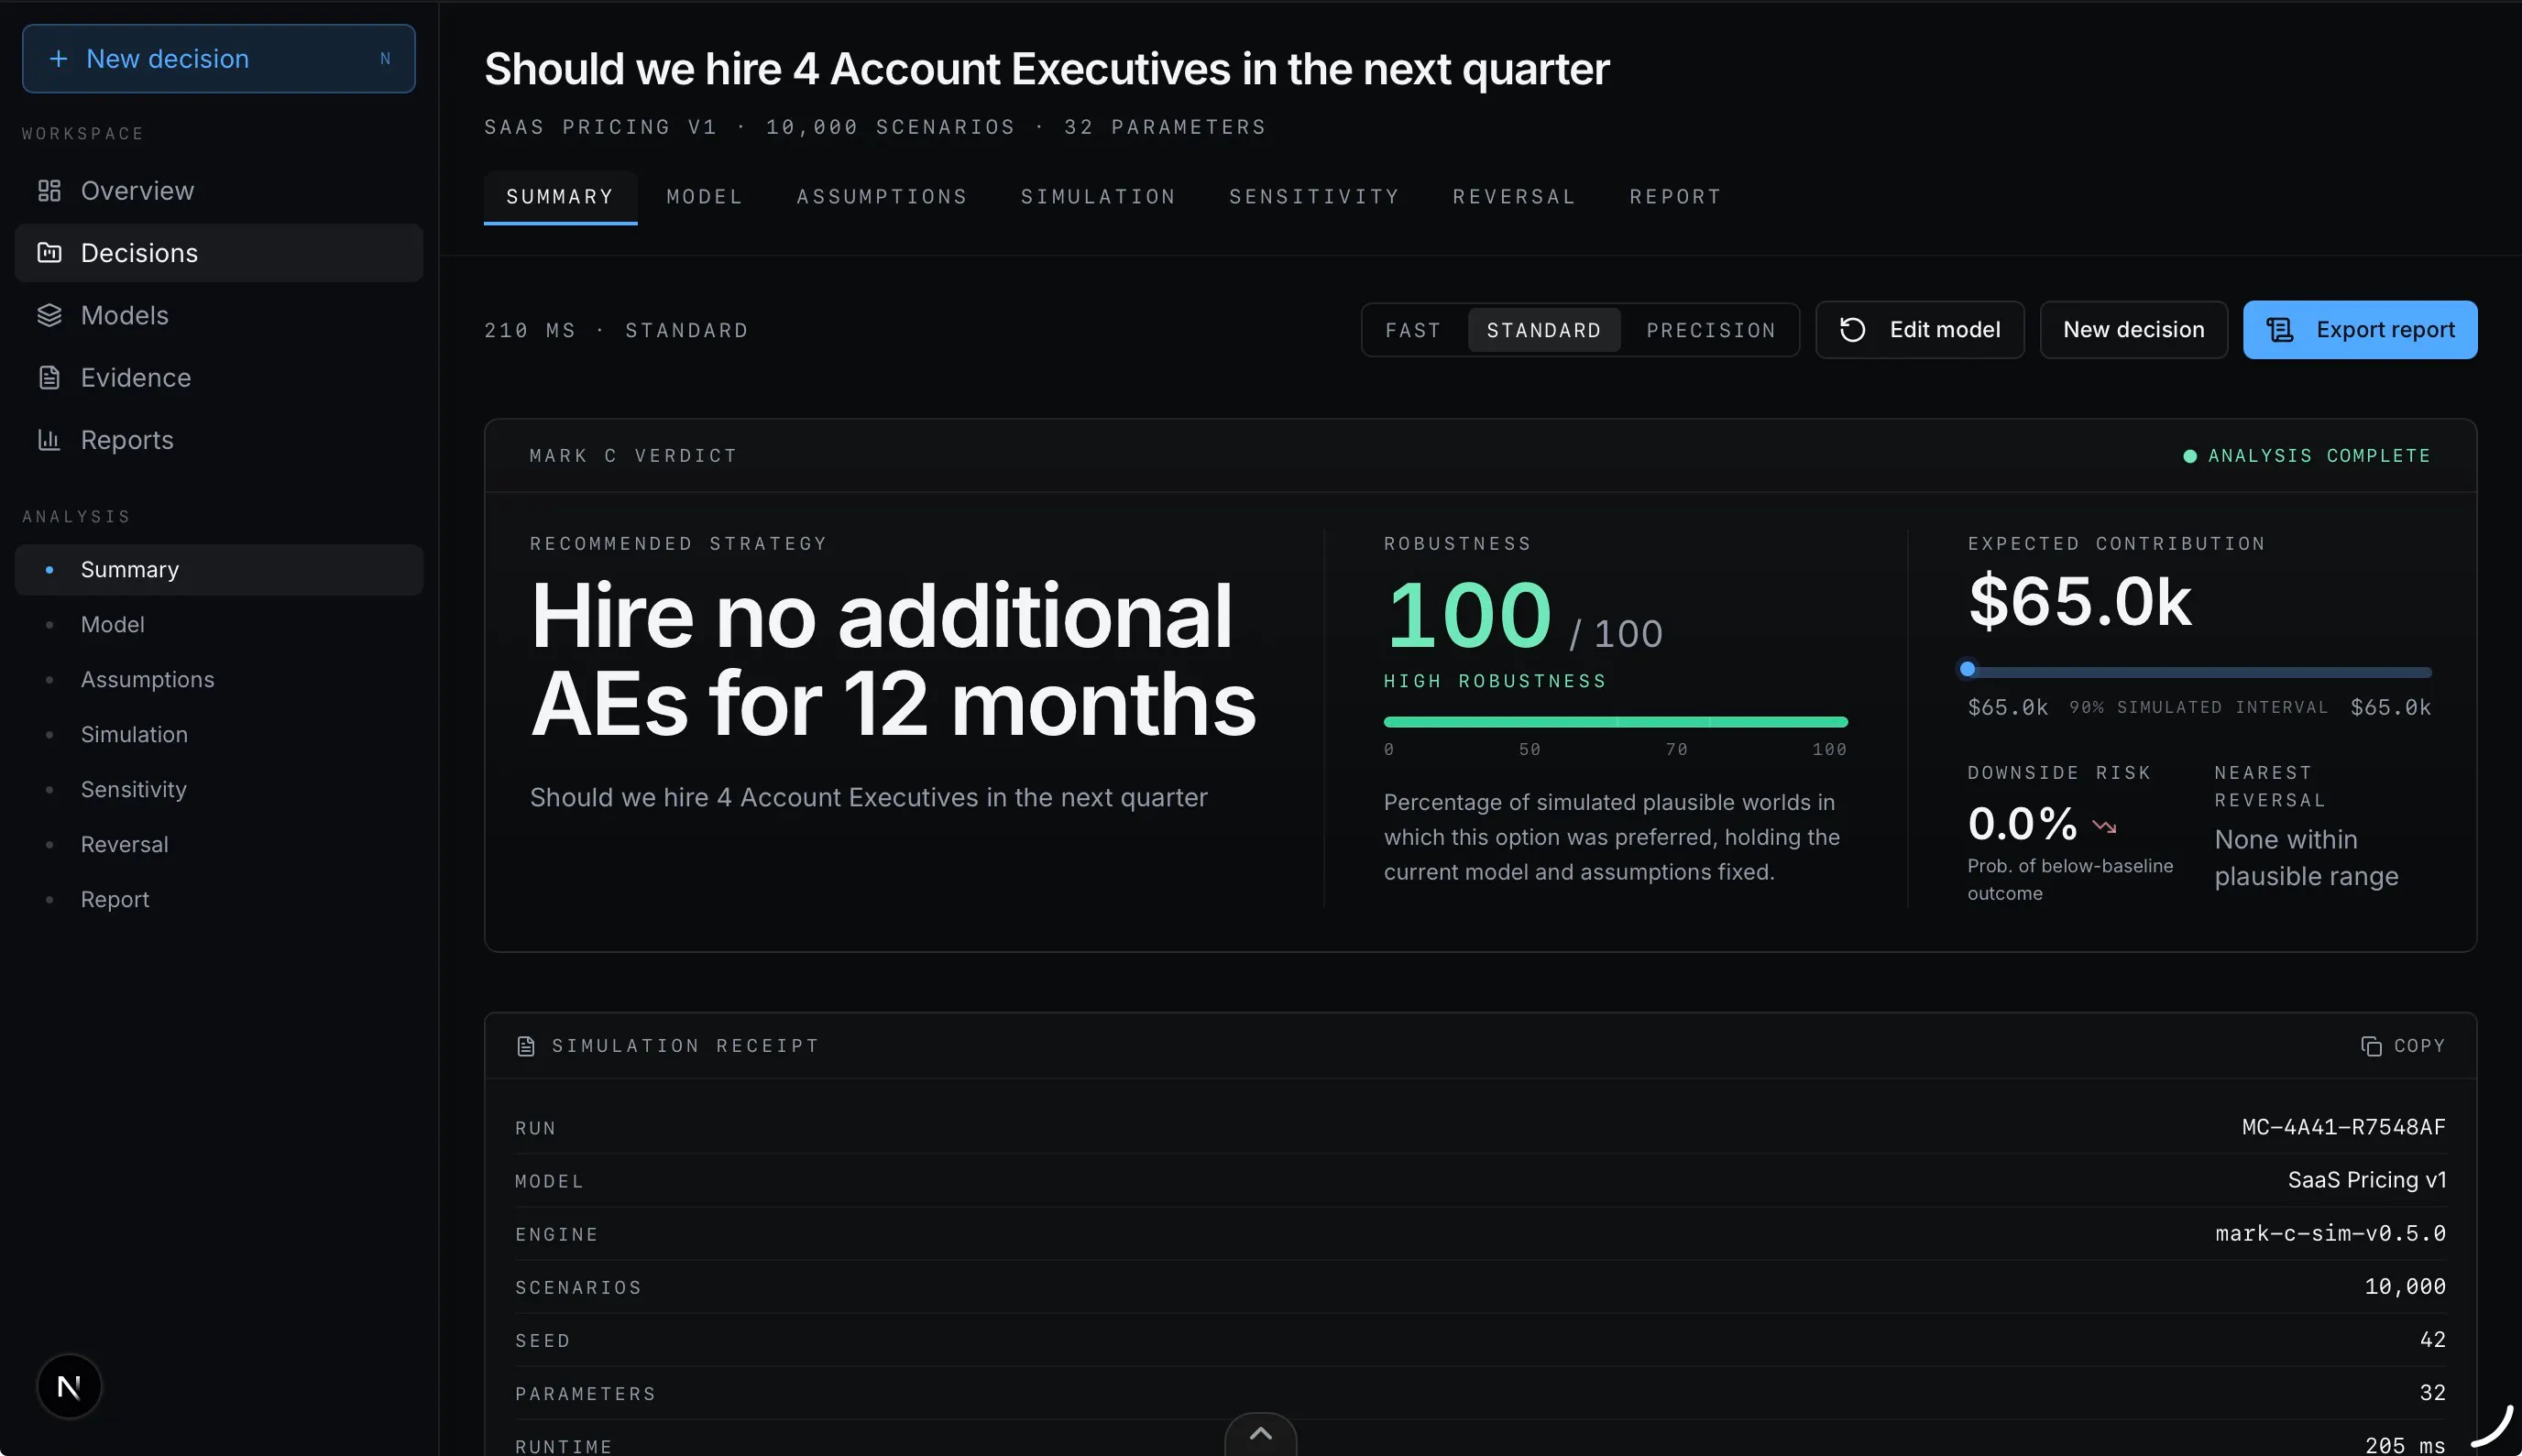The image size is (2522, 1456).
Task: Switch to the SUMMARY tab
Action: (560, 197)
